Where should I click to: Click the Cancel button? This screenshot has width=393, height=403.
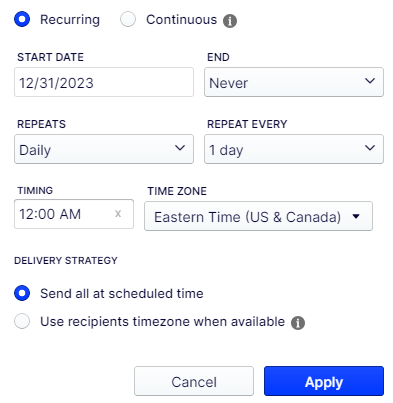point(194,381)
